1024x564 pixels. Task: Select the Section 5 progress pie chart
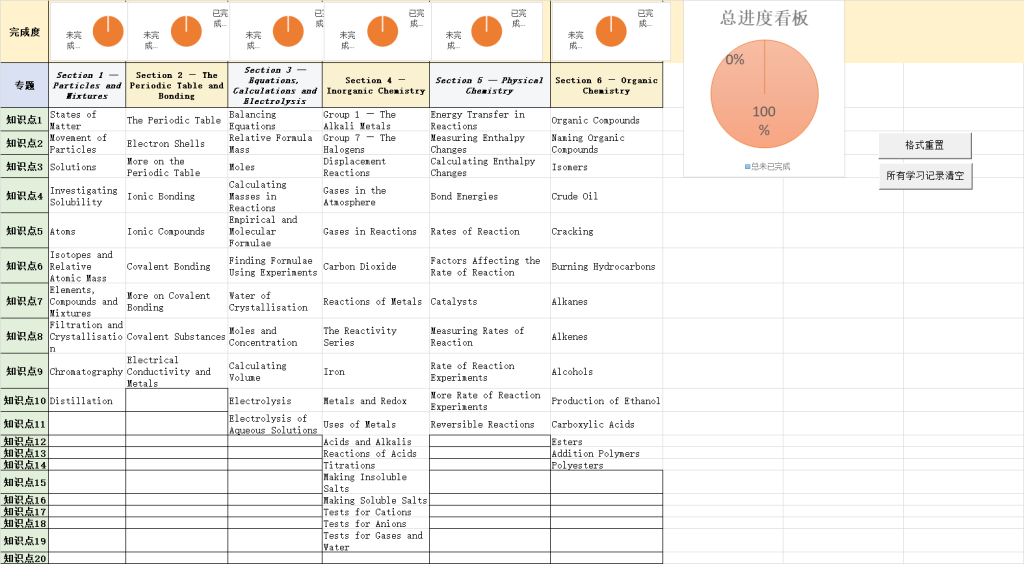point(487,31)
